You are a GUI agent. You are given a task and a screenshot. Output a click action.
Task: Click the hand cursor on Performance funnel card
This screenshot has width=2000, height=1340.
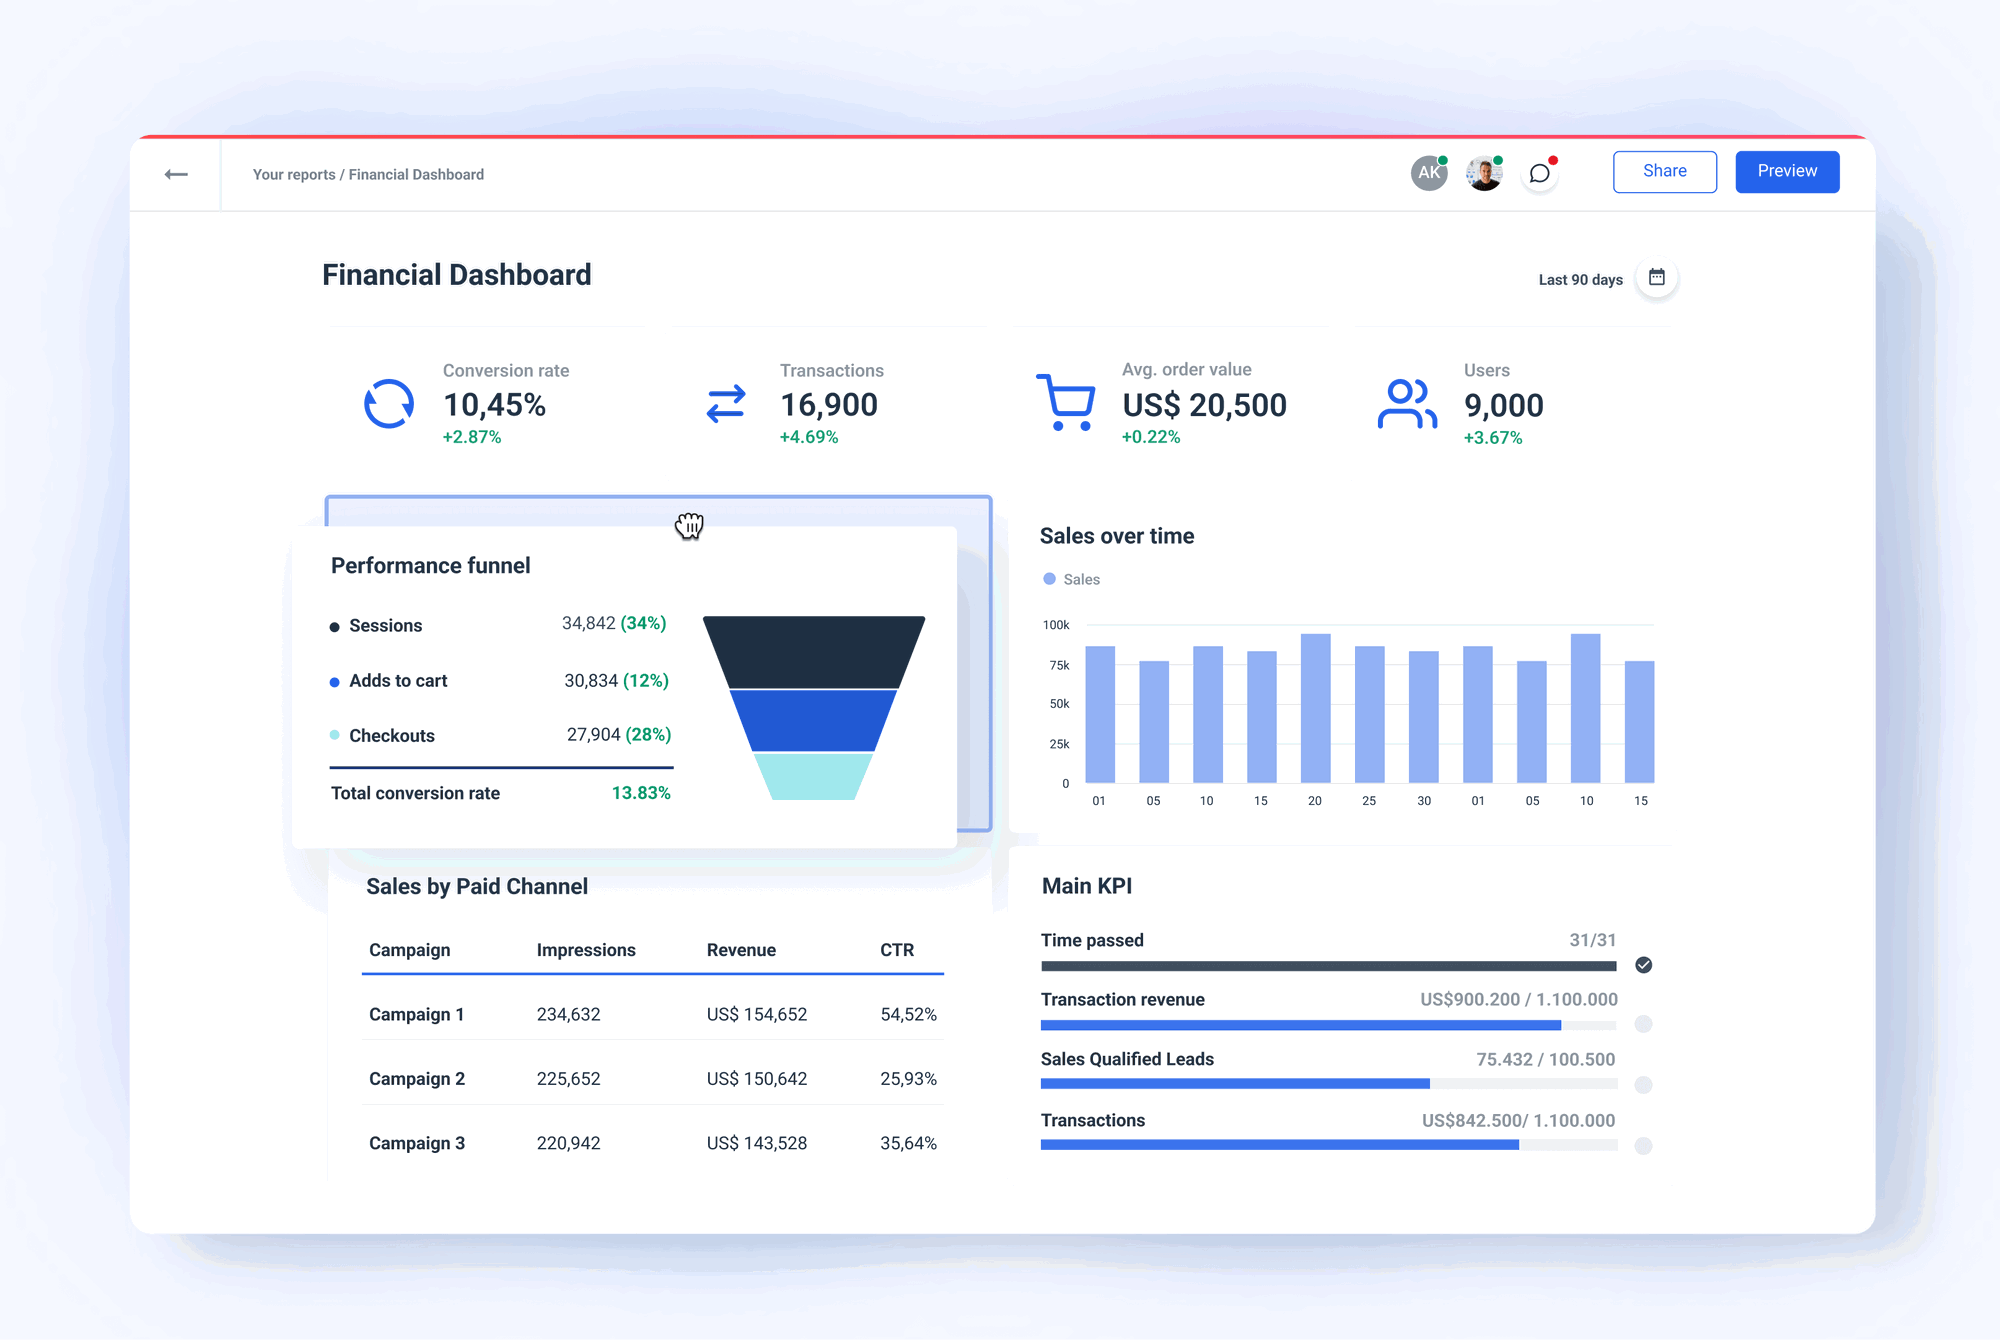click(x=690, y=527)
